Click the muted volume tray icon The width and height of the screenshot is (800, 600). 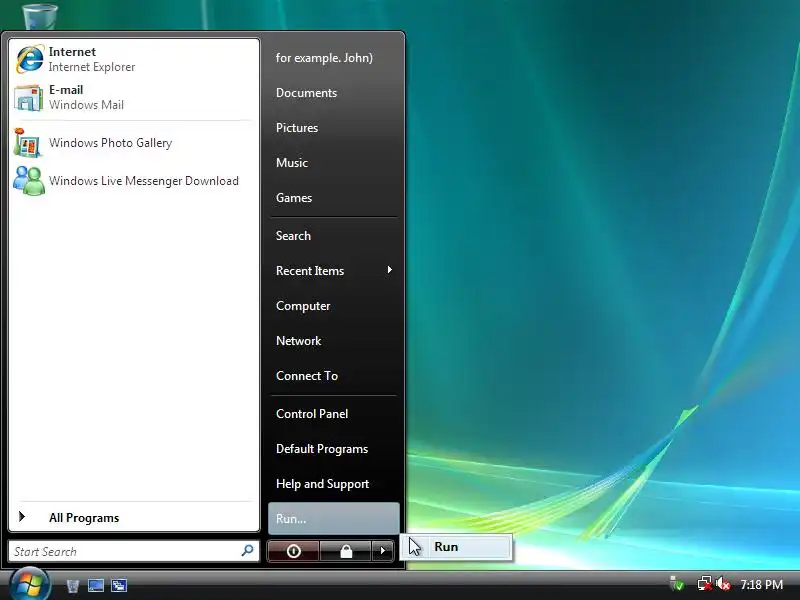[x=722, y=583]
